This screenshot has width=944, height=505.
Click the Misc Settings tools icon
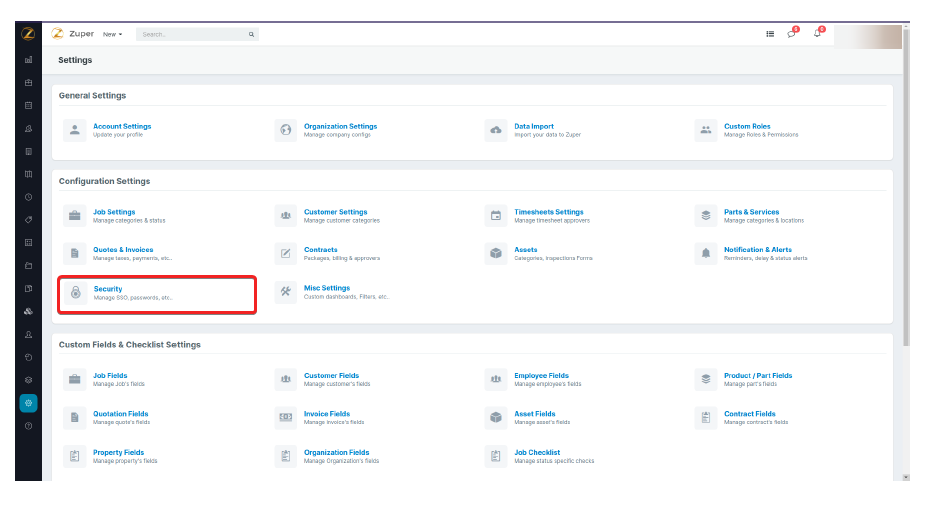(286, 292)
